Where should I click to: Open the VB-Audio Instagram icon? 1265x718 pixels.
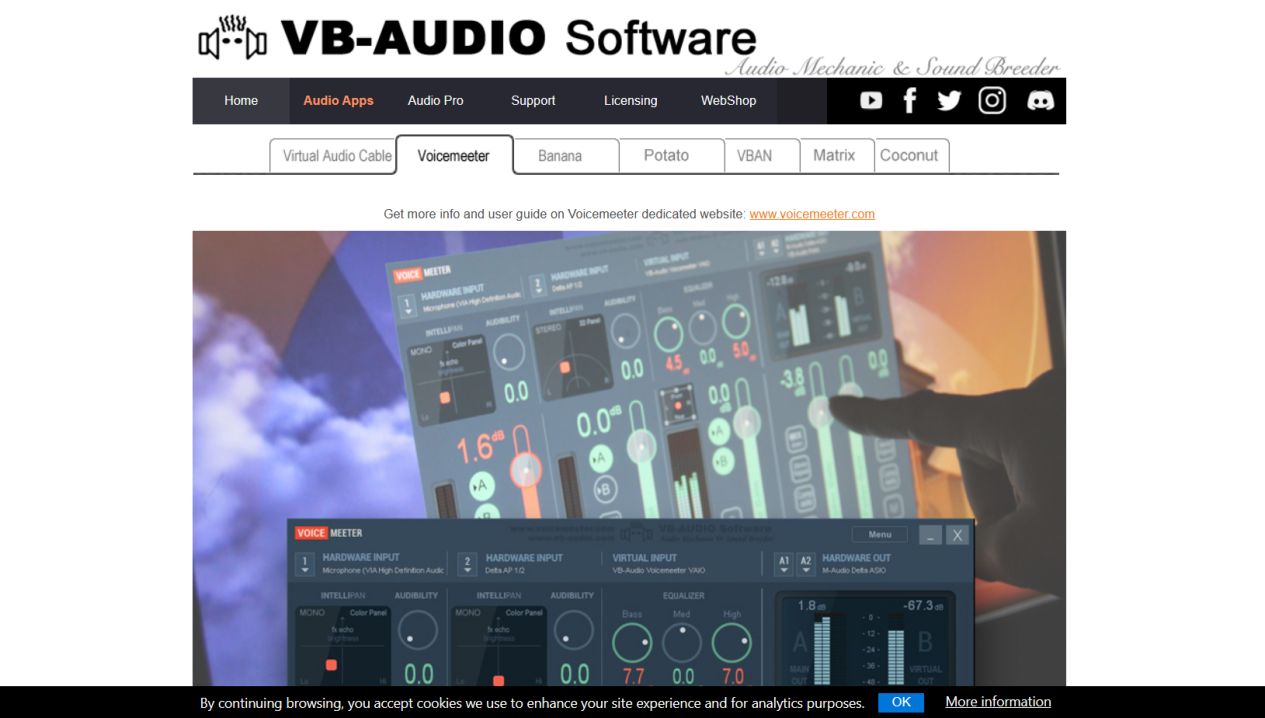992,100
